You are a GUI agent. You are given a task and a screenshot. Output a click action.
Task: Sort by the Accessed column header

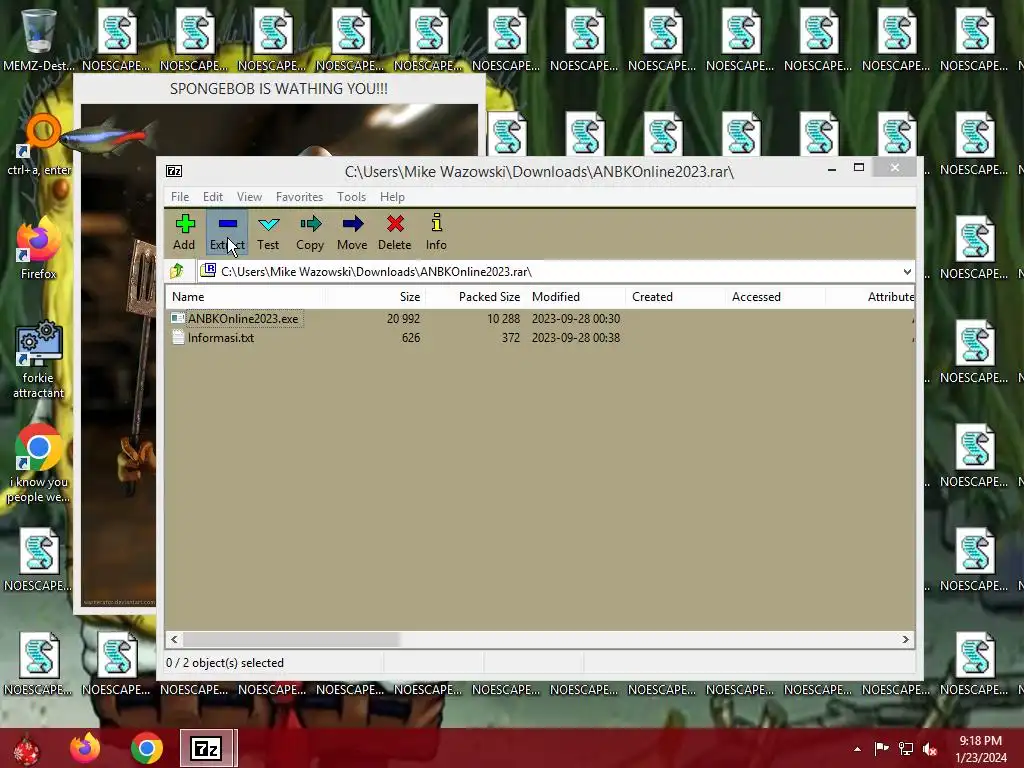[x=775, y=296]
